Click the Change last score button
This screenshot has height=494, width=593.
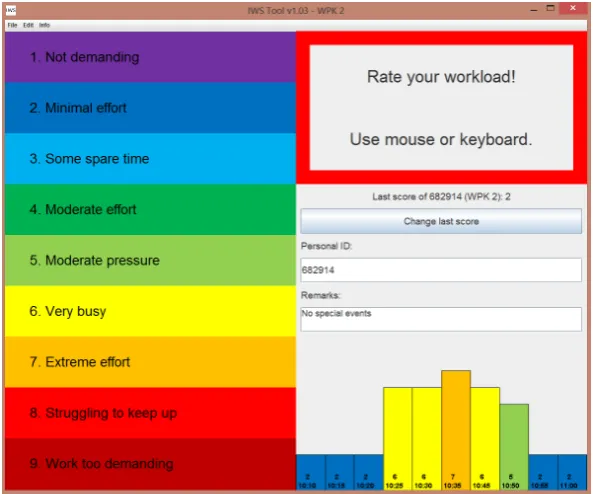441,221
